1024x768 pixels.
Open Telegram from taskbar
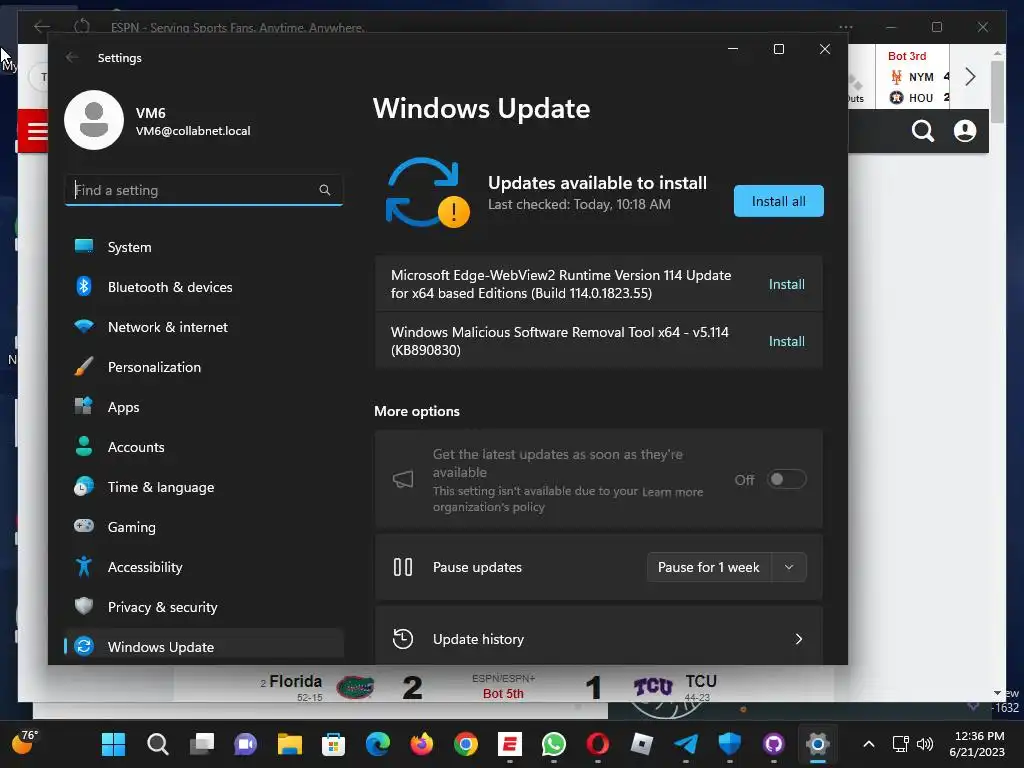686,744
